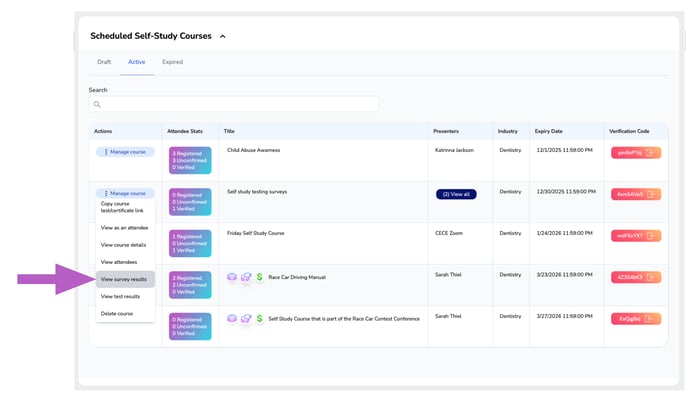Click presenter name Katrinna Jackson
The width and height of the screenshot is (688, 398).
[x=454, y=150]
